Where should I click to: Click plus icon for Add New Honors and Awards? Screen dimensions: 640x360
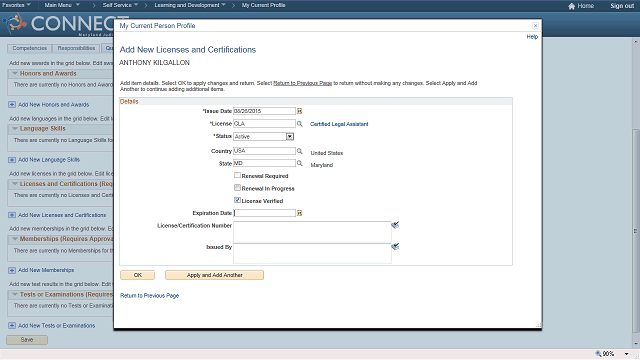click(12, 104)
